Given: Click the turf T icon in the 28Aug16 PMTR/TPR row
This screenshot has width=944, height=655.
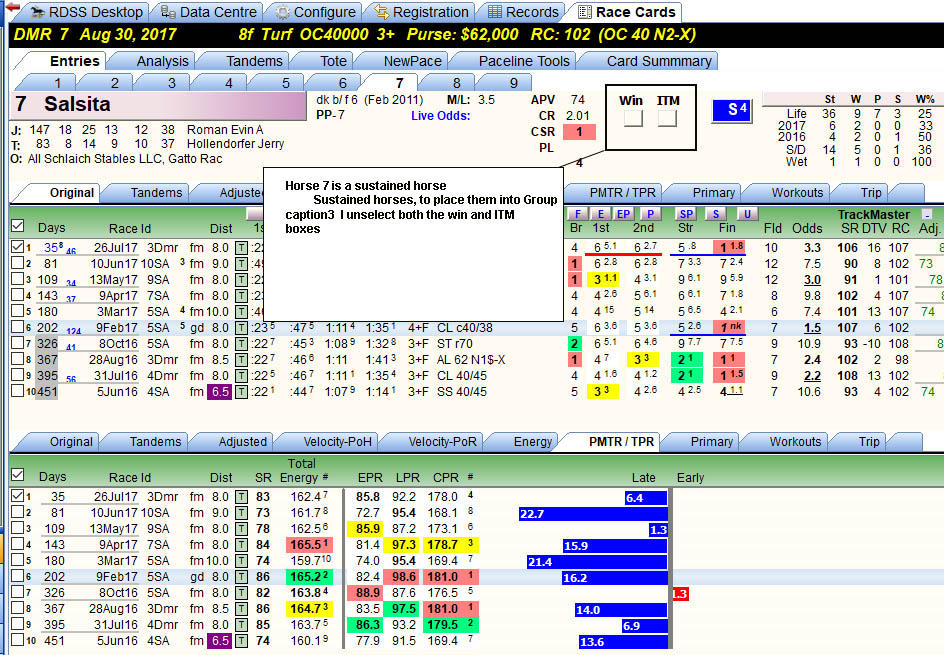Looking at the screenshot, I should coord(241,609).
